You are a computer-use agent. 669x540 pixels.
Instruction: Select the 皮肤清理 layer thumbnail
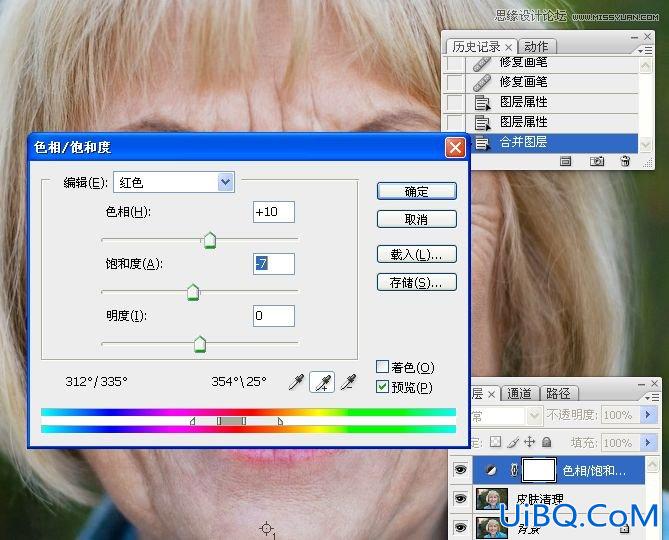pos(492,499)
